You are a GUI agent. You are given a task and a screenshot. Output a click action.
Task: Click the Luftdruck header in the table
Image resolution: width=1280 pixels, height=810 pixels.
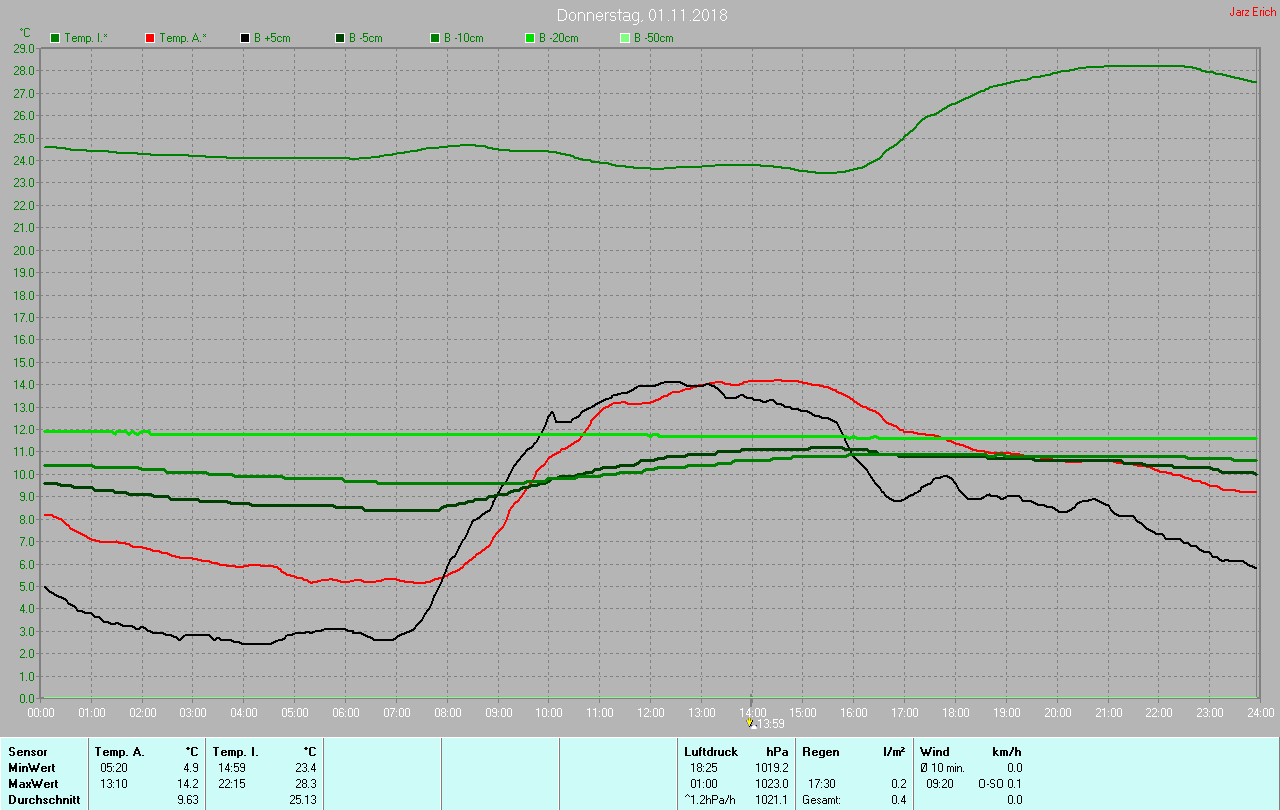click(x=711, y=751)
